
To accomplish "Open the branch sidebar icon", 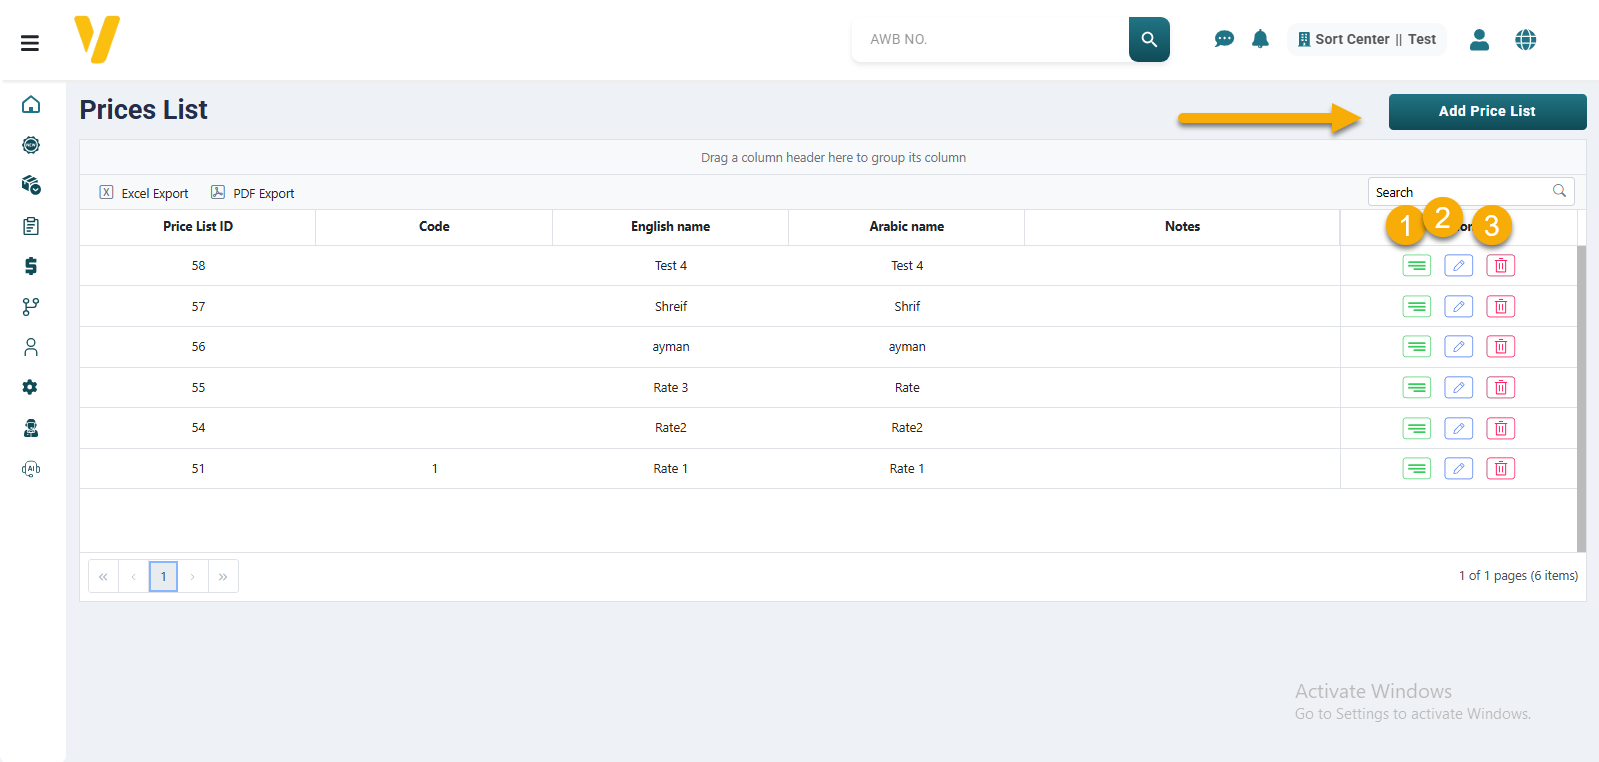I will tap(31, 306).
